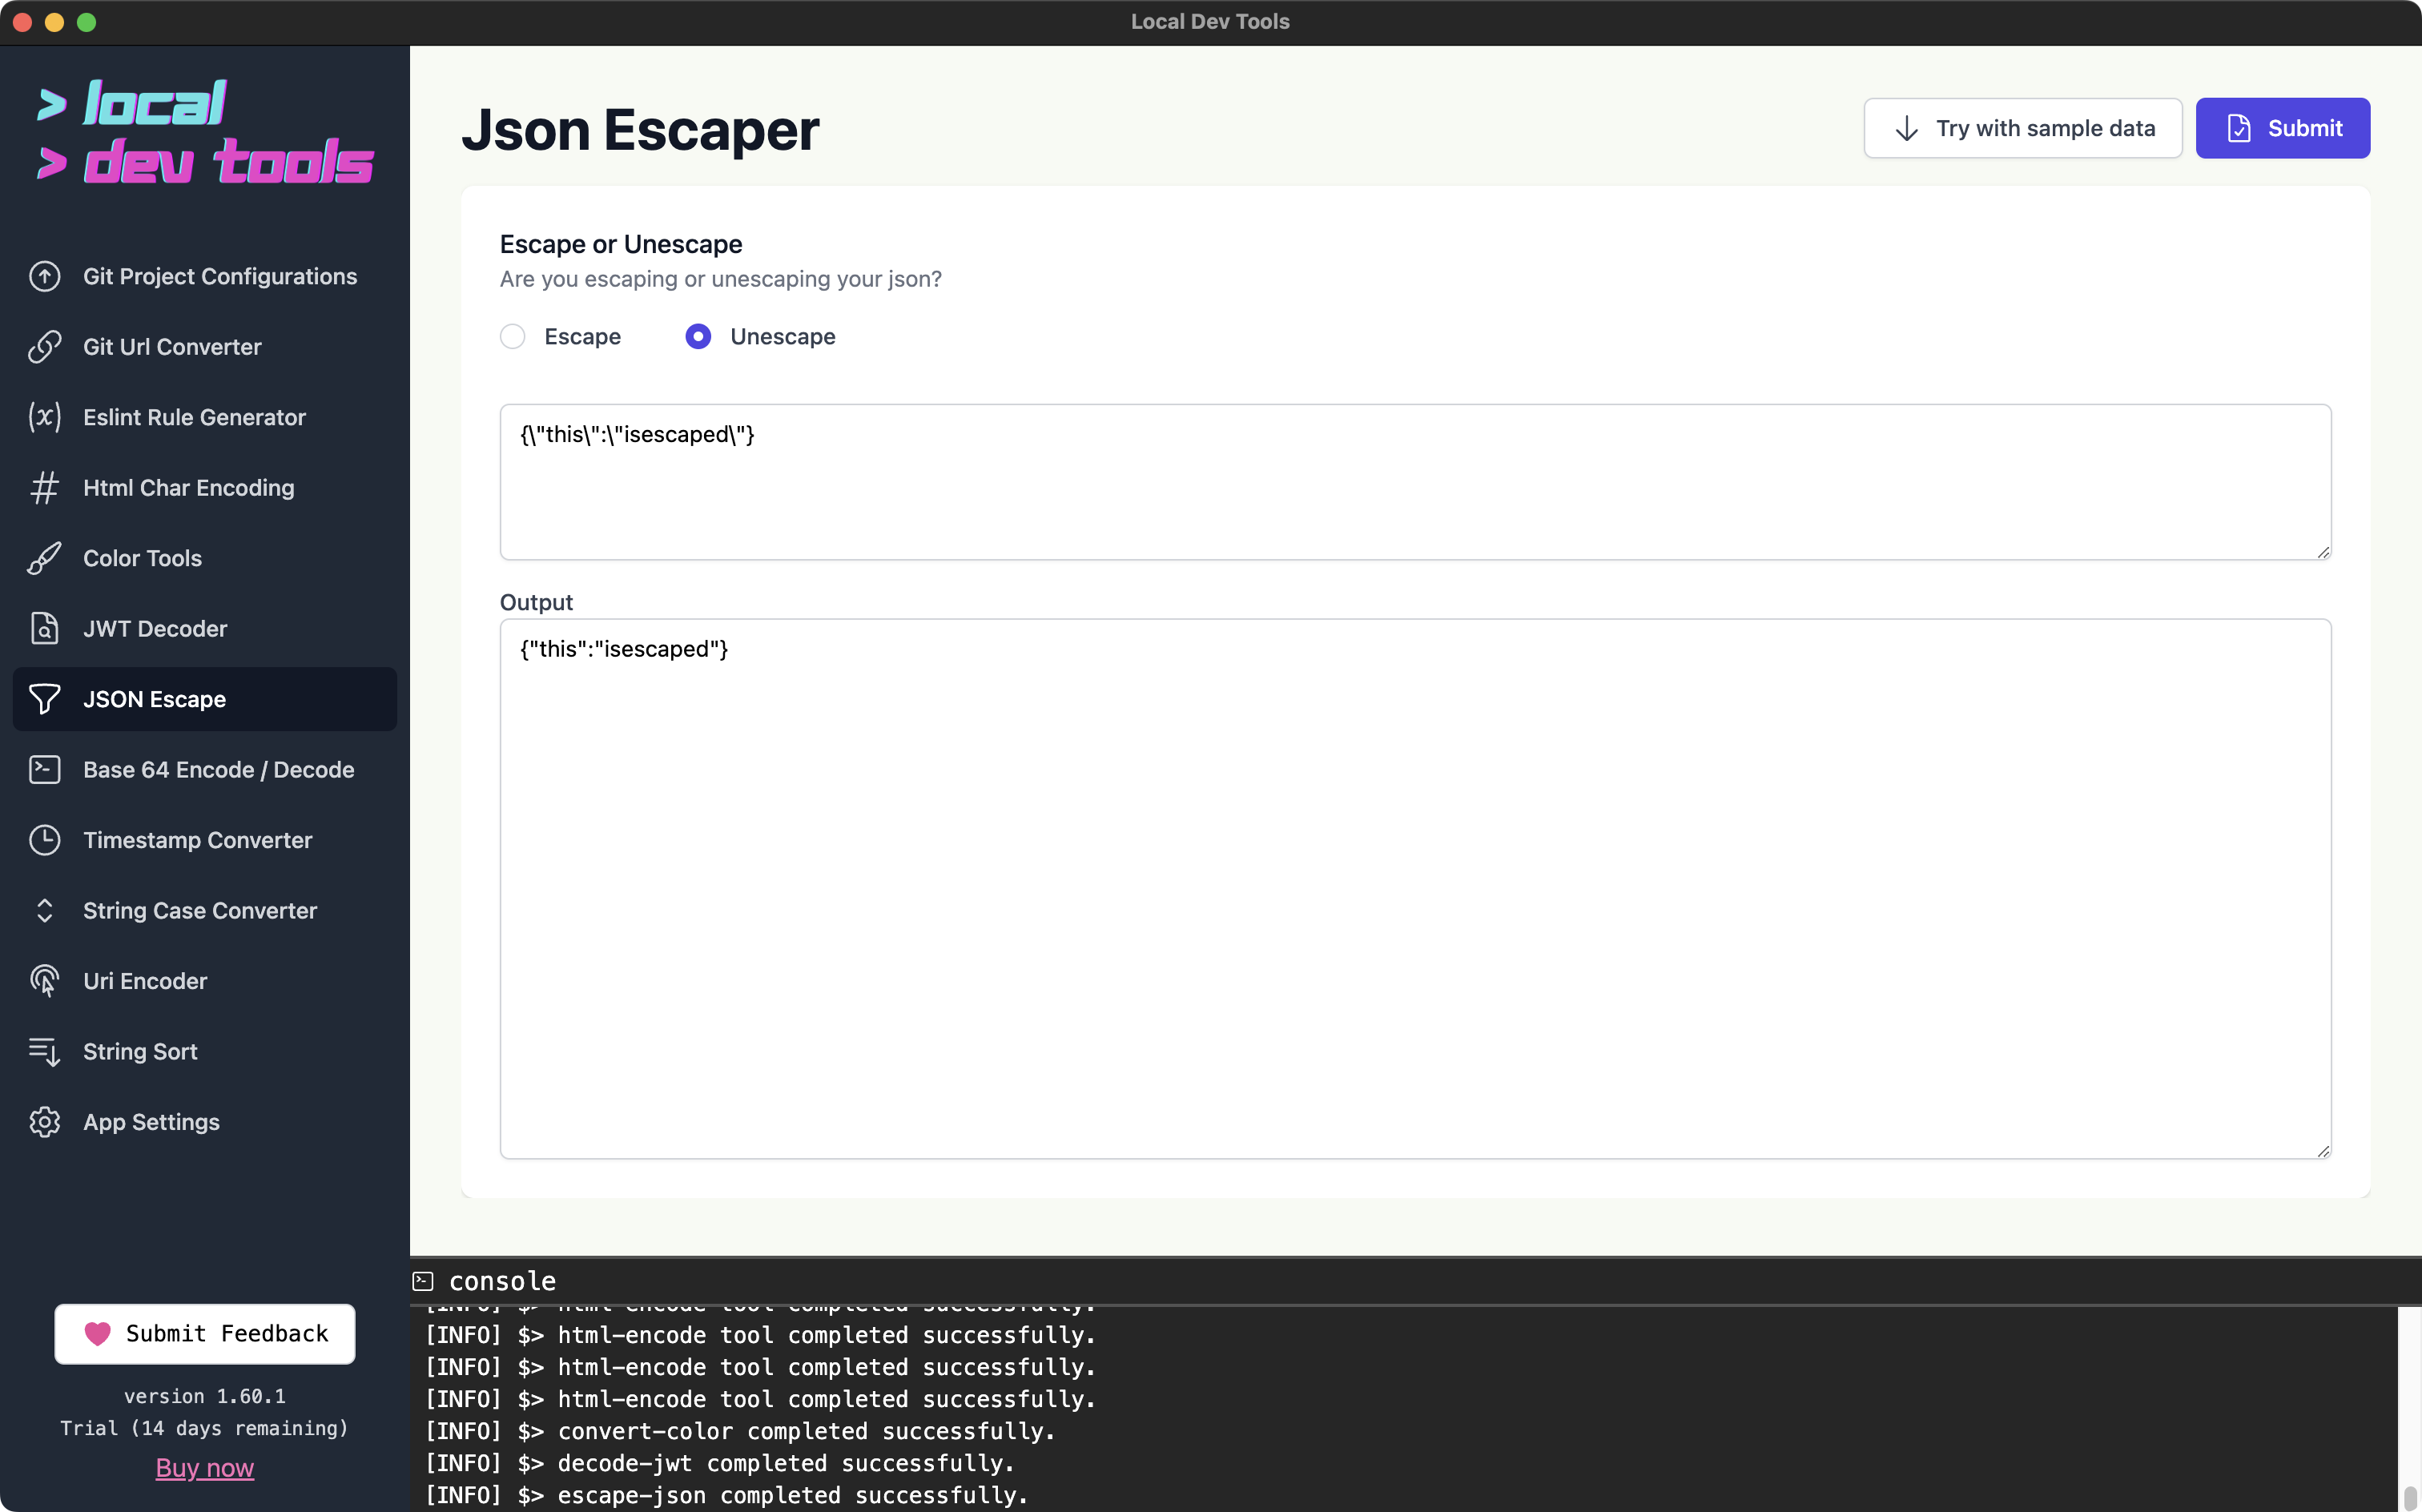Open the Color Tools page
The height and width of the screenshot is (1512, 2422).
tap(205, 558)
